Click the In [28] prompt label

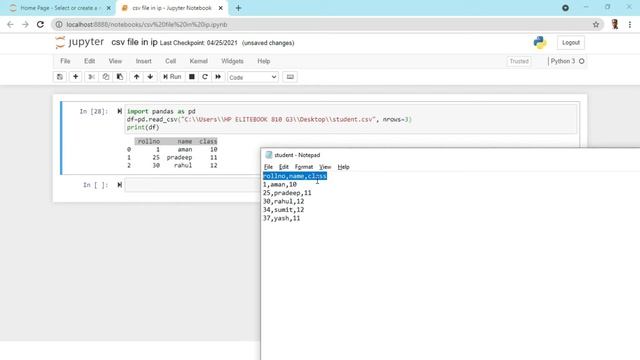[x=93, y=111]
